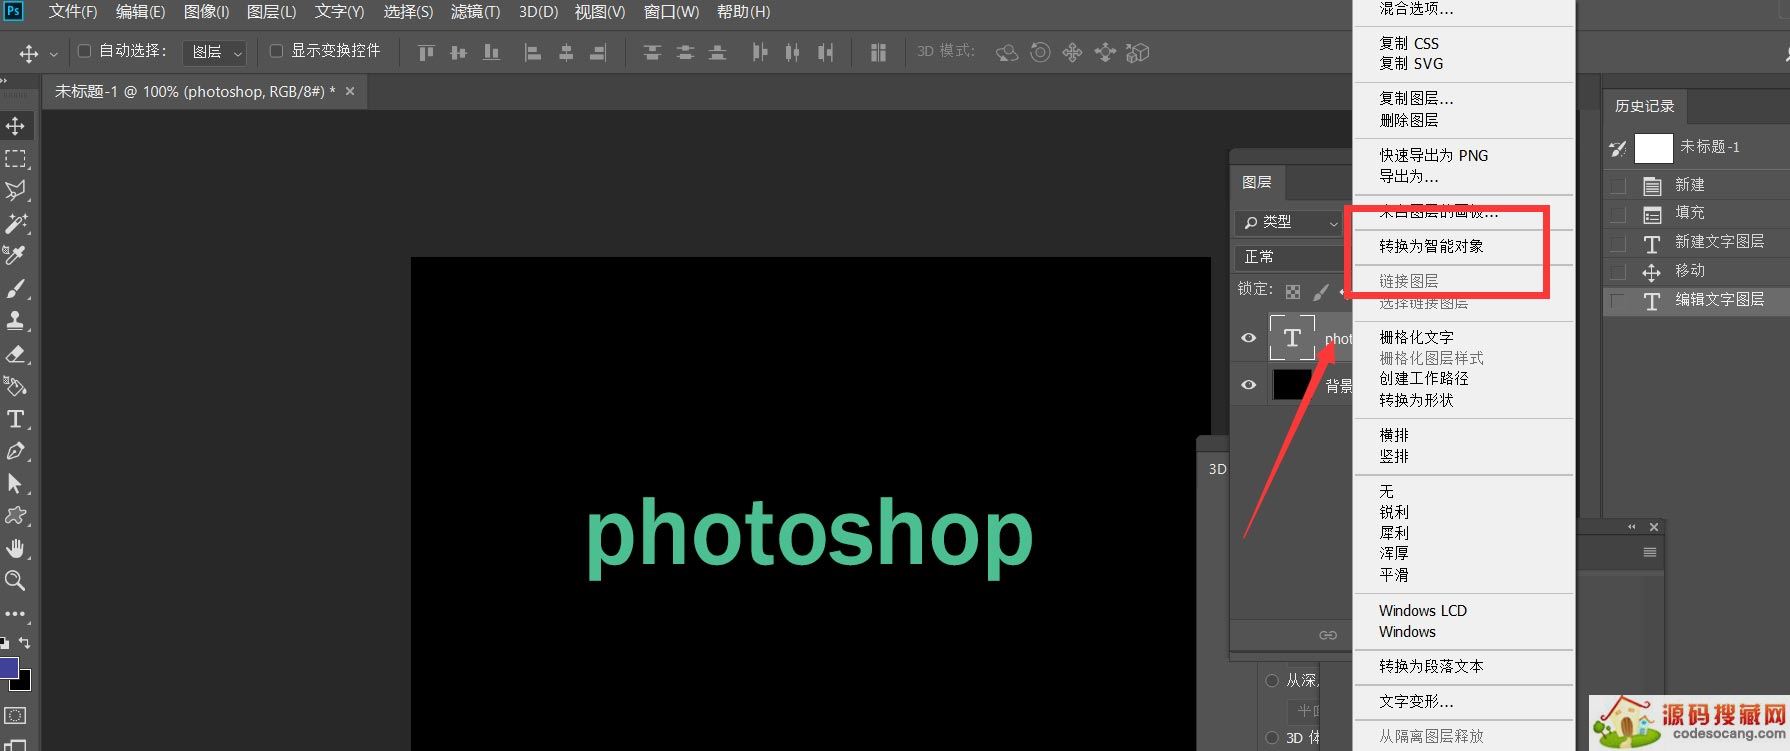This screenshot has height=751, width=1790.
Task: Open the 图像(I) menu
Action: click(207, 12)
